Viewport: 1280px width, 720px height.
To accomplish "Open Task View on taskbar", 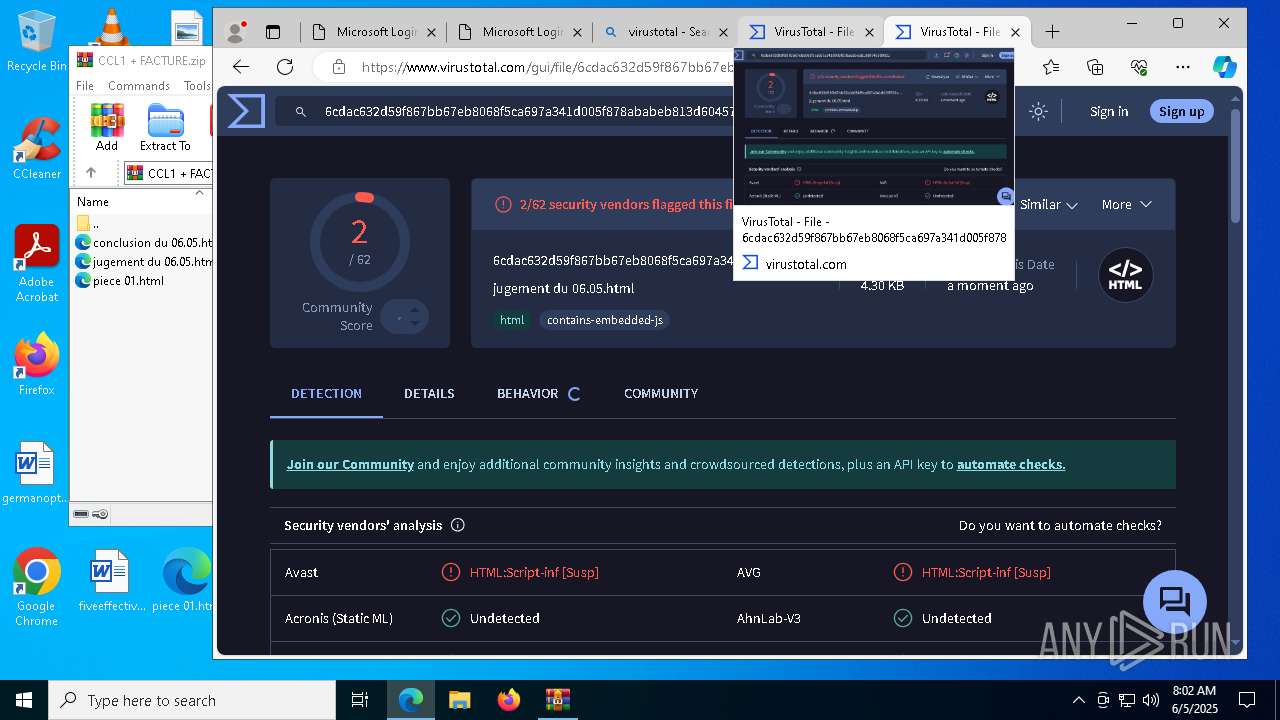I will pos(360,700).
